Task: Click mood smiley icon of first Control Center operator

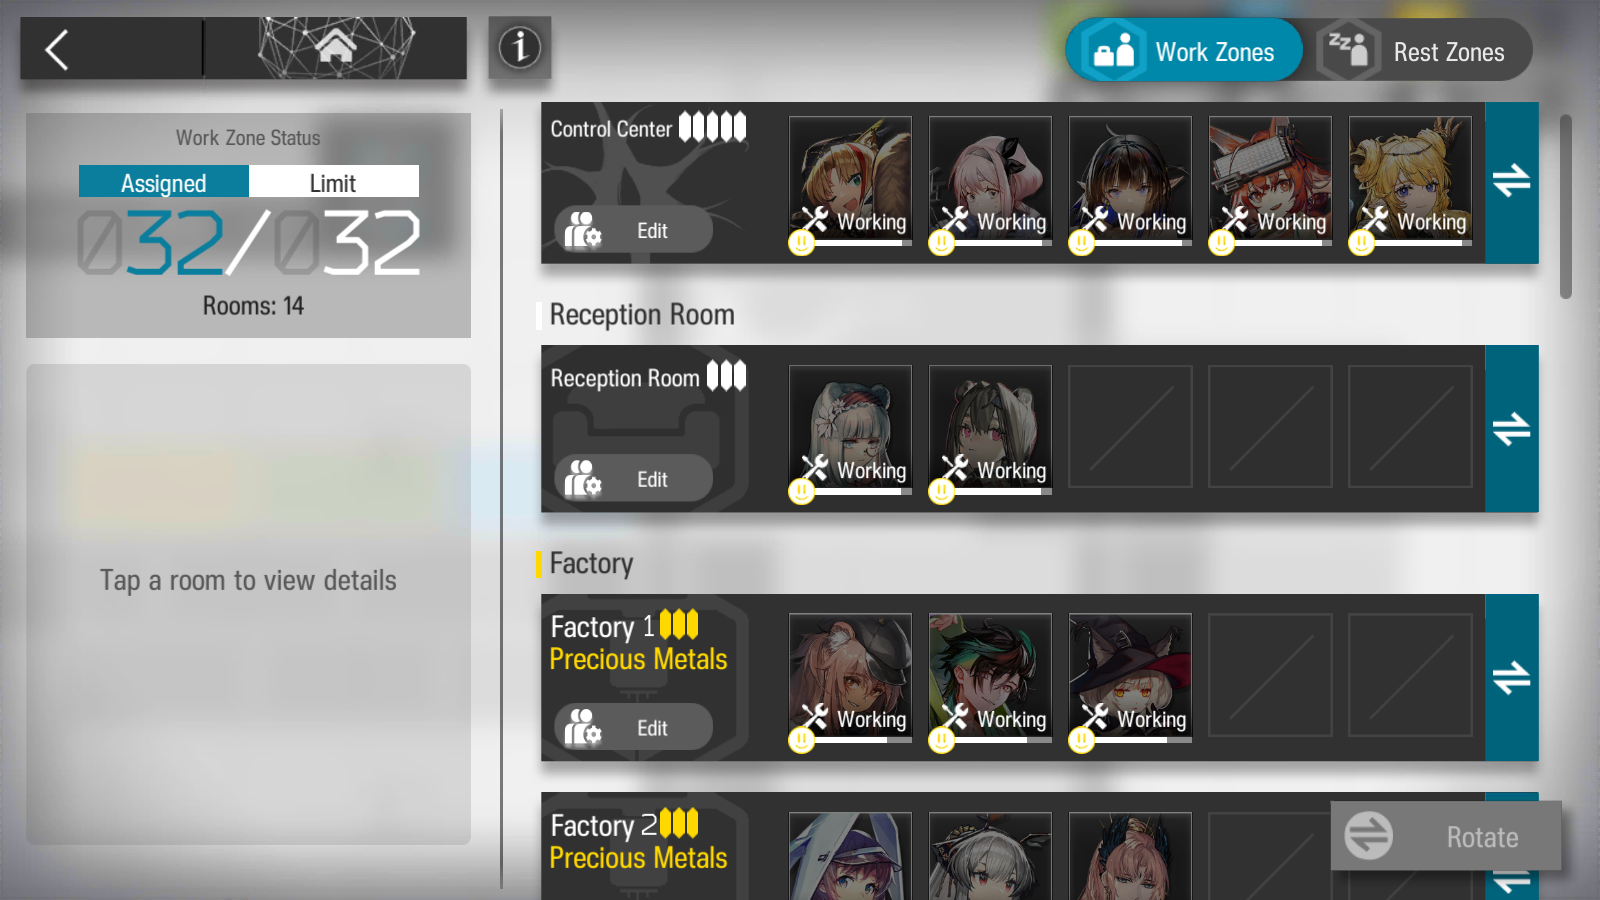Action: (801, 242)
